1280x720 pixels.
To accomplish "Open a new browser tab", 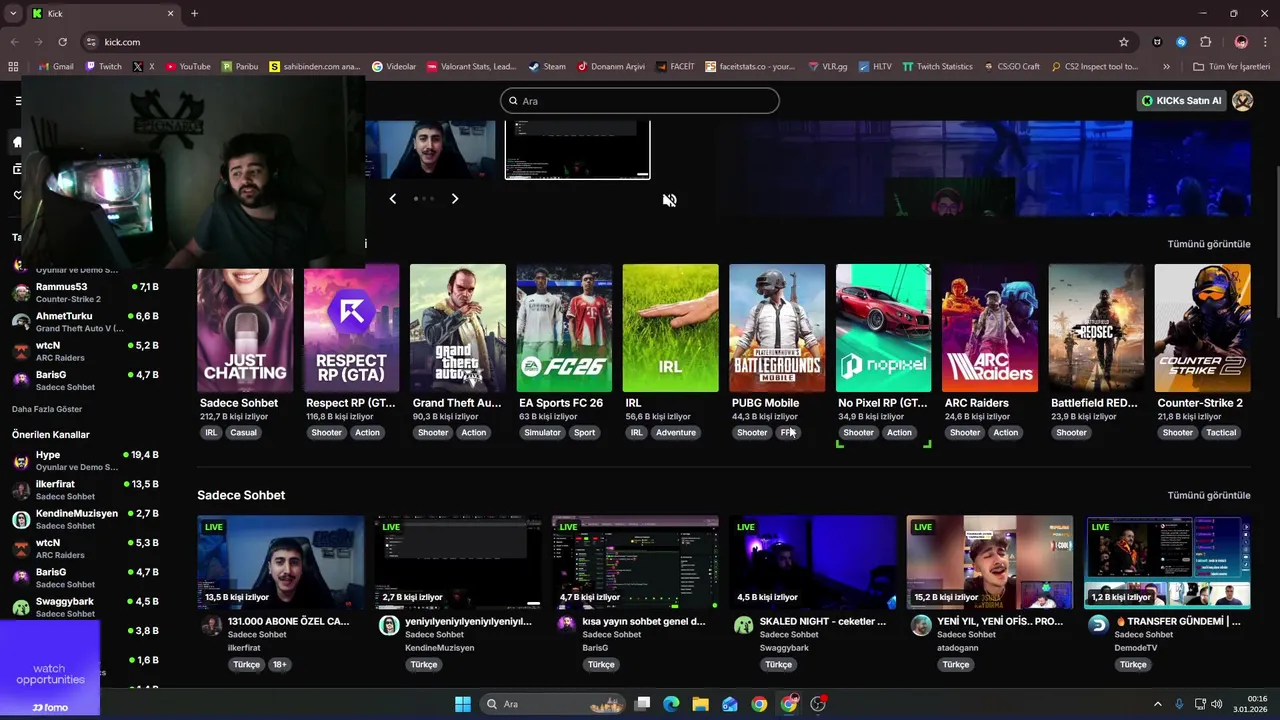I will pos(194,13).
